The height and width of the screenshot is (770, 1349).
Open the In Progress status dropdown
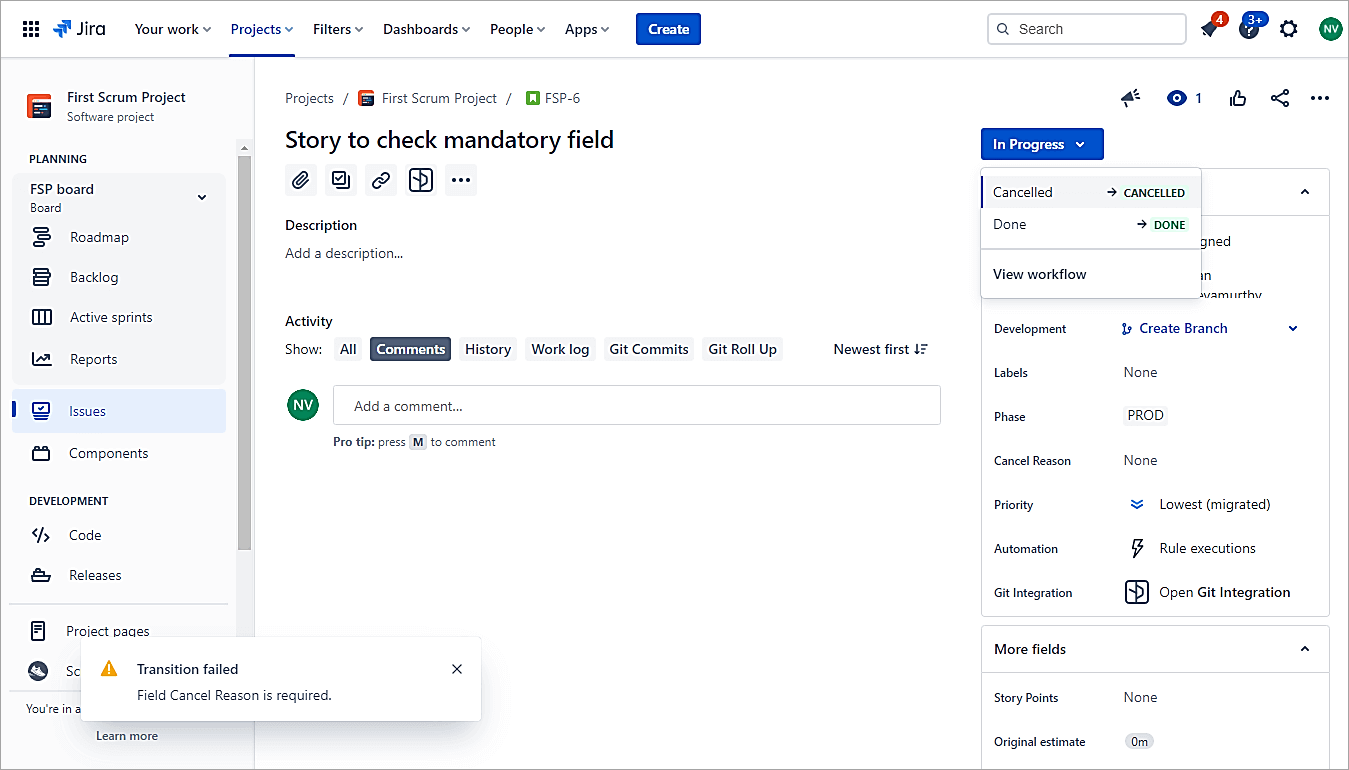coord(1041,144)
